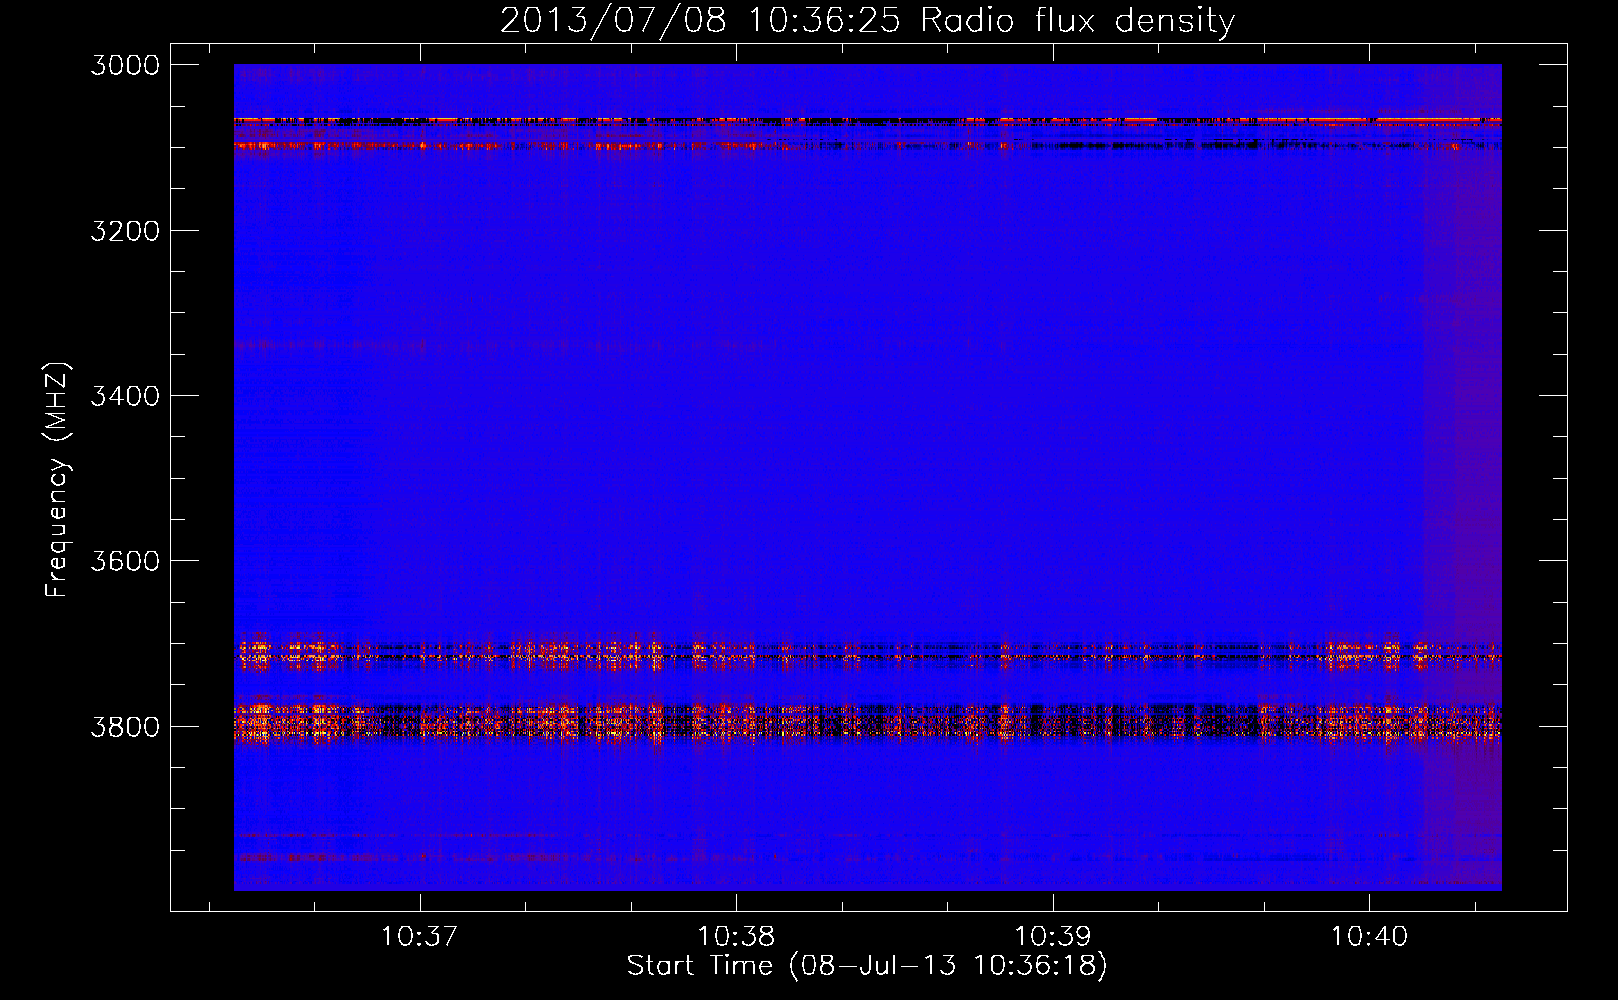The height and width of the screenshot is (1000, 1618).
Task: Click the 3600 frequency tick label
Action: pos(125,561)
